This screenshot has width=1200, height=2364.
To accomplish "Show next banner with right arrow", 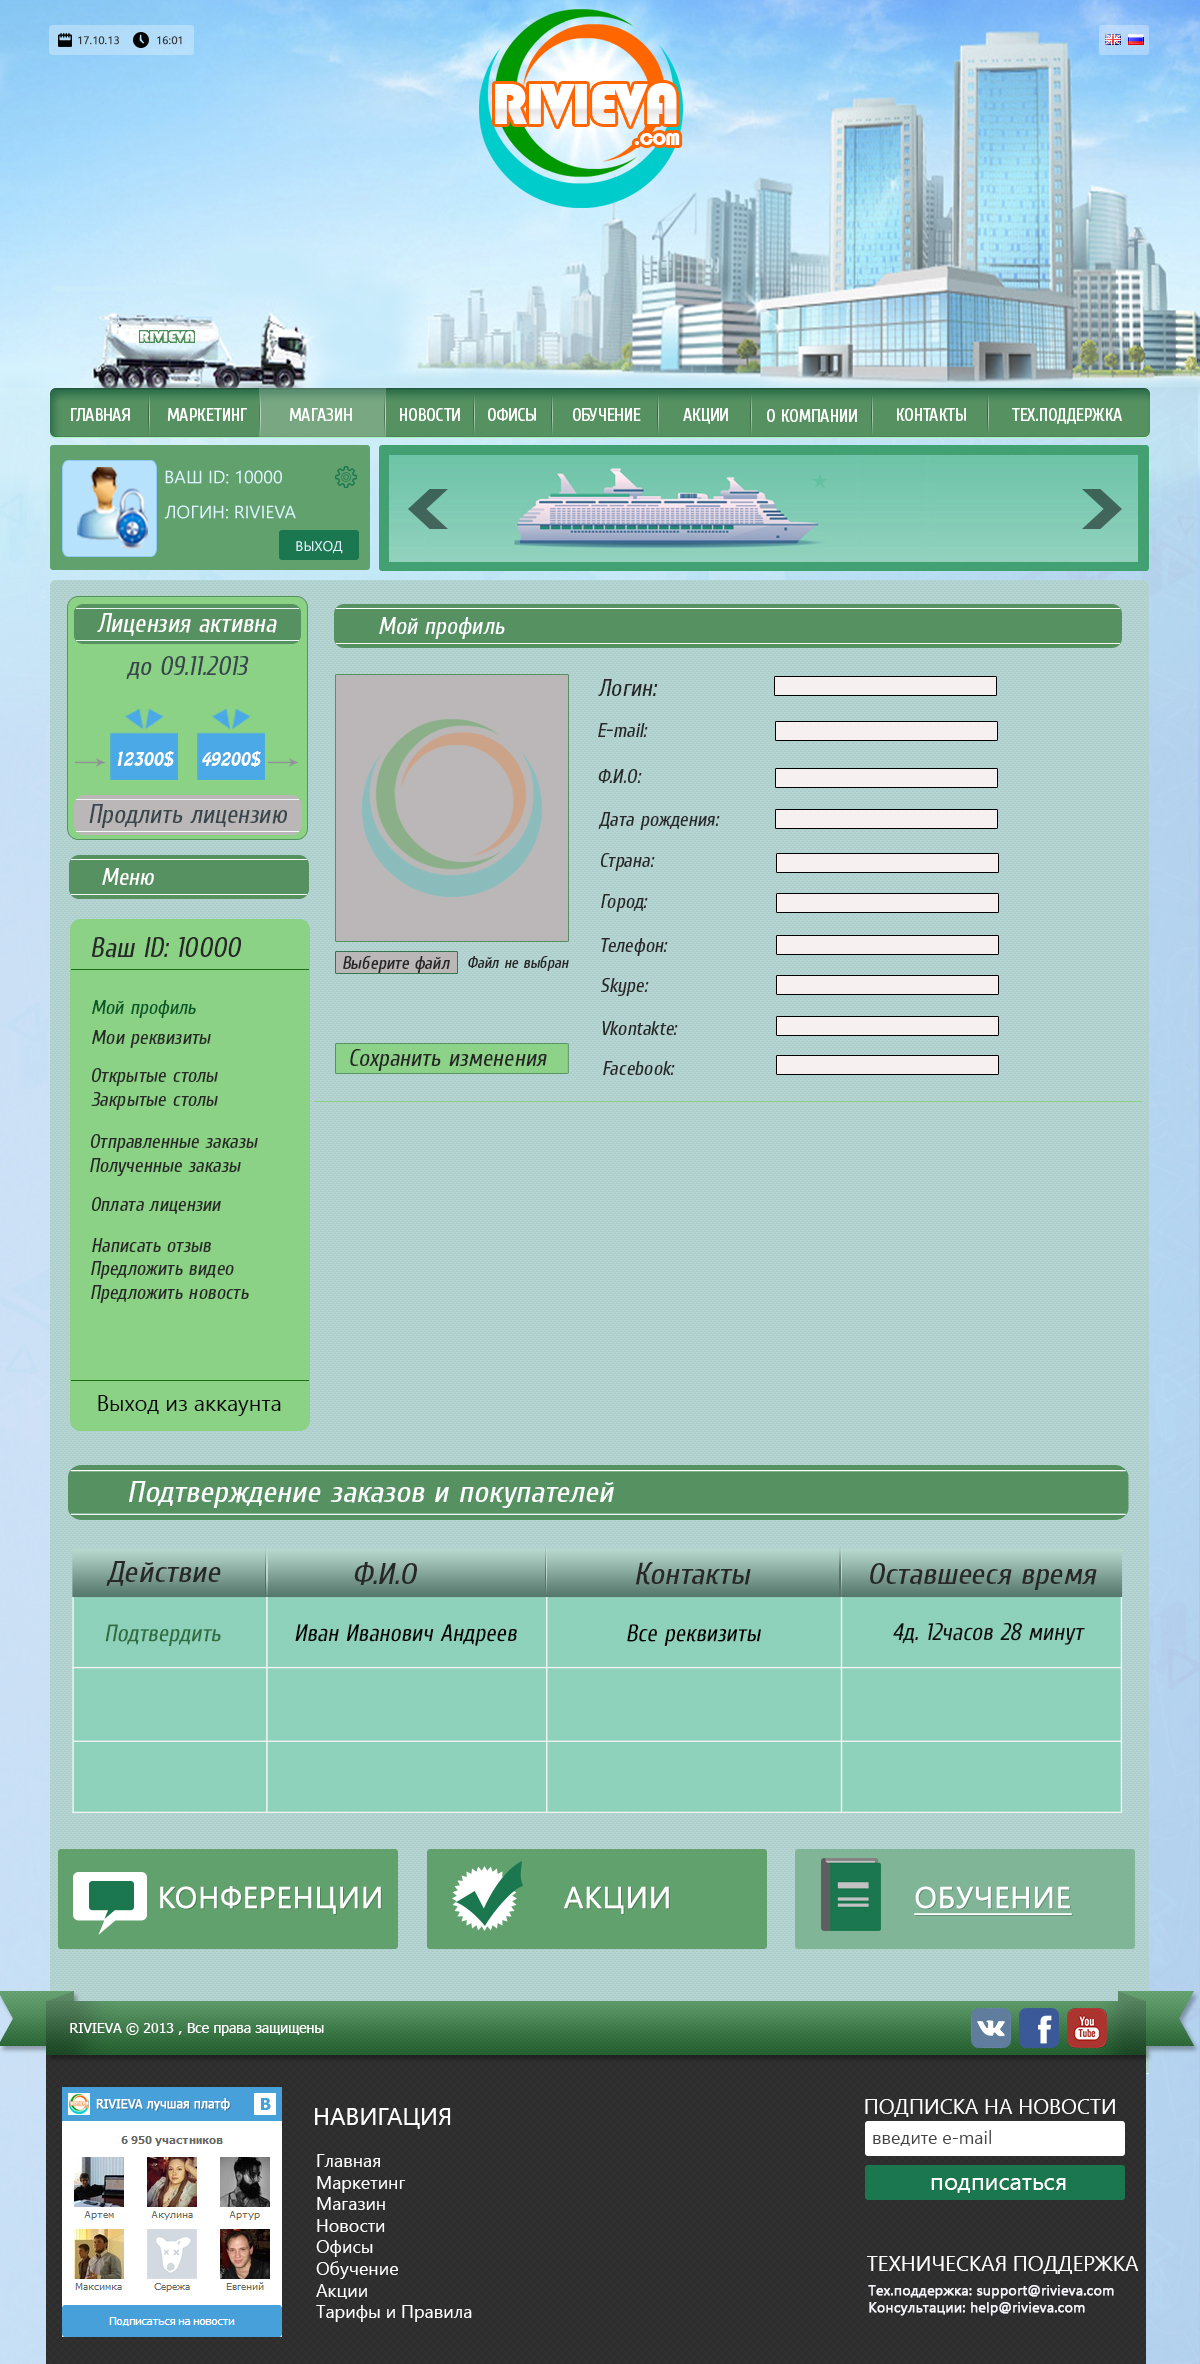I will click(1101, 509).
